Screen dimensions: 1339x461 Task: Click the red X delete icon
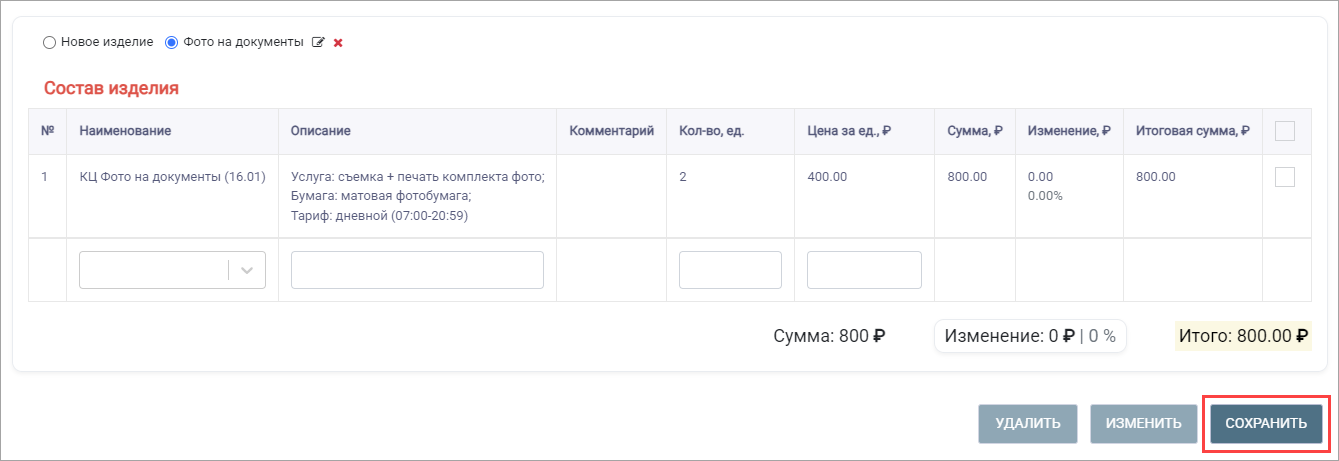(338, 43)
